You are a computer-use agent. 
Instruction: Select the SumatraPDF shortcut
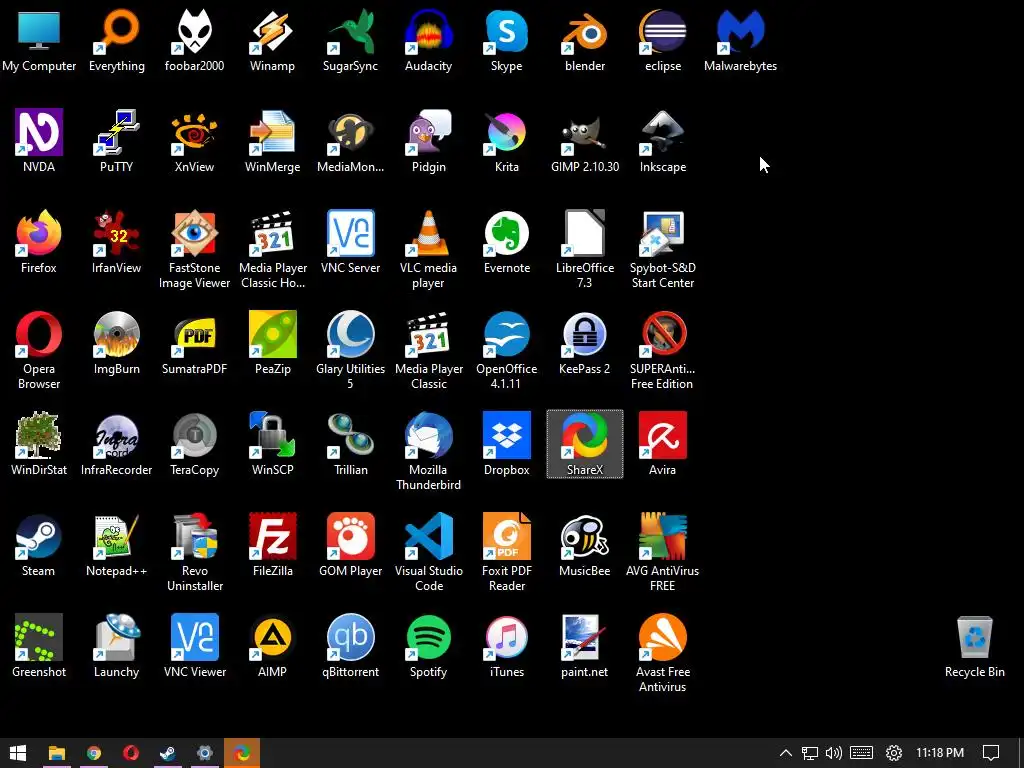[195, 344]
